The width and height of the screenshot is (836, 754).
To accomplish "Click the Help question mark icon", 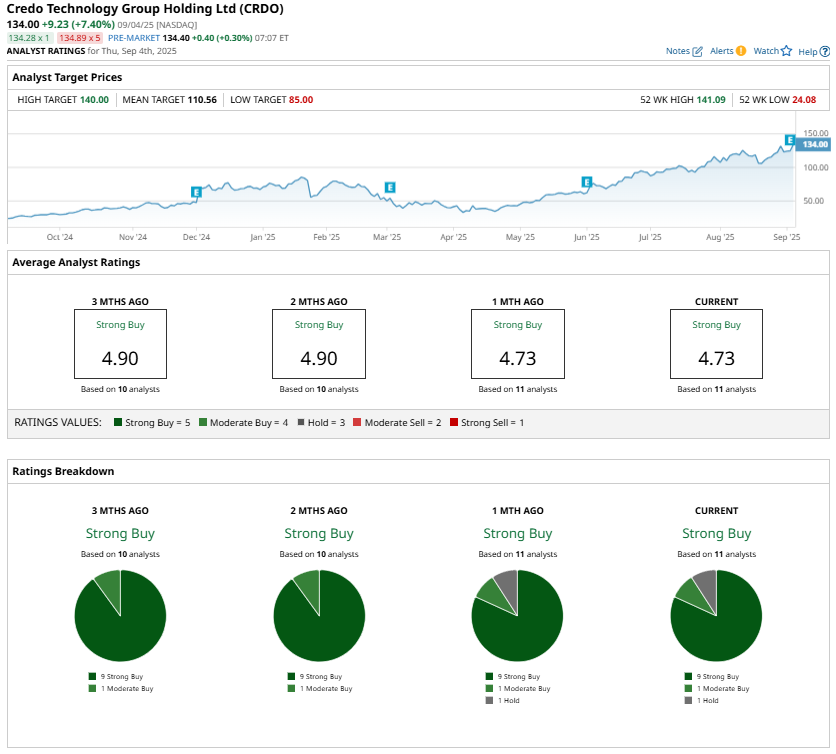I will click(x=825, y=51).
